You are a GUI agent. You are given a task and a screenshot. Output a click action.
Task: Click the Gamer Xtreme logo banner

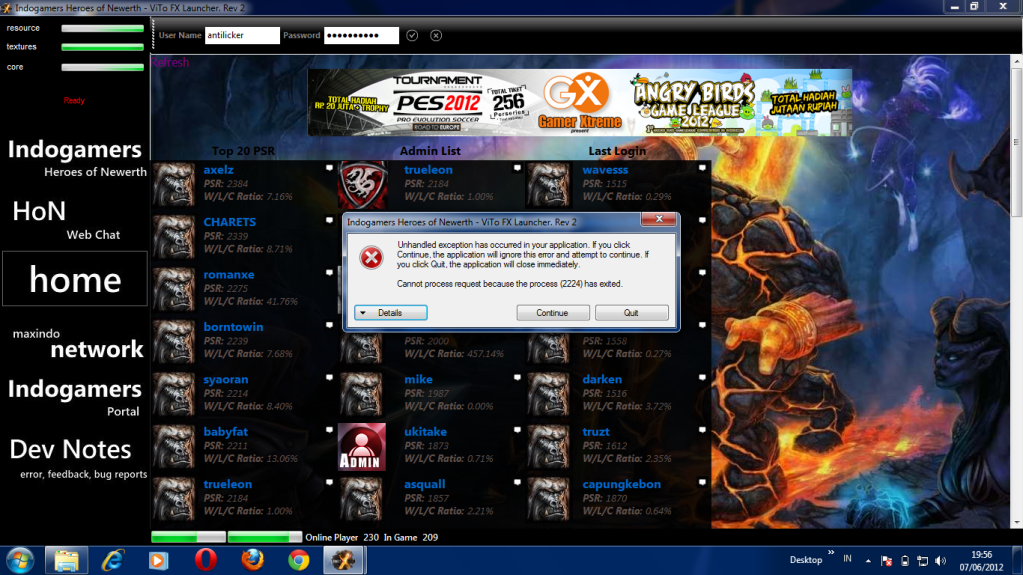coord(579,103)
